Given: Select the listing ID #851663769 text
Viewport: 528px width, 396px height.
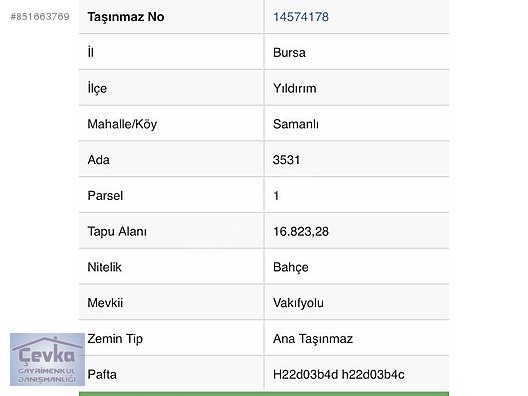Looking at the screenshot, I should pos(40,16).
